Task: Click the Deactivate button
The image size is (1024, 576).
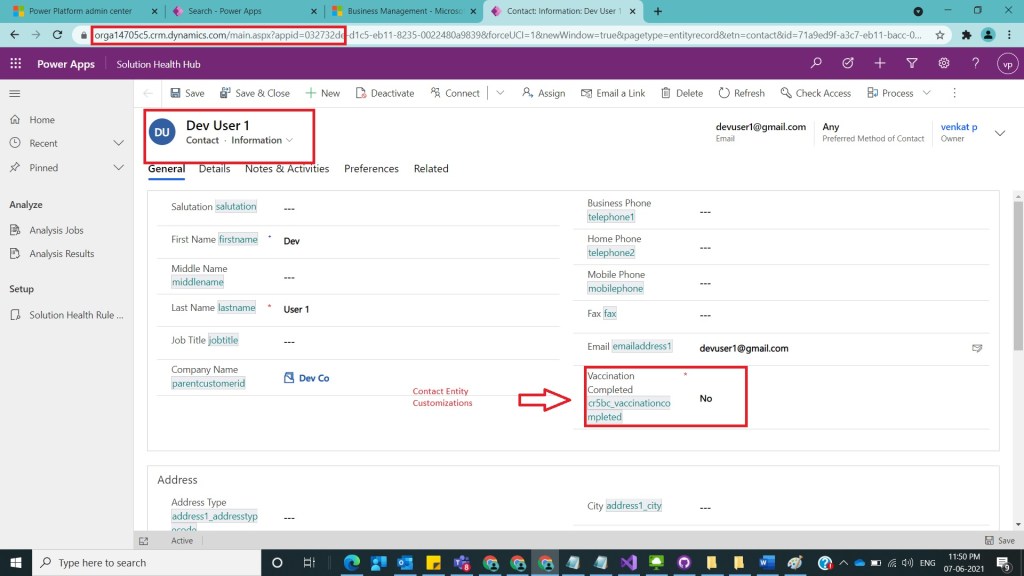Action: click(x=384, y=93)
